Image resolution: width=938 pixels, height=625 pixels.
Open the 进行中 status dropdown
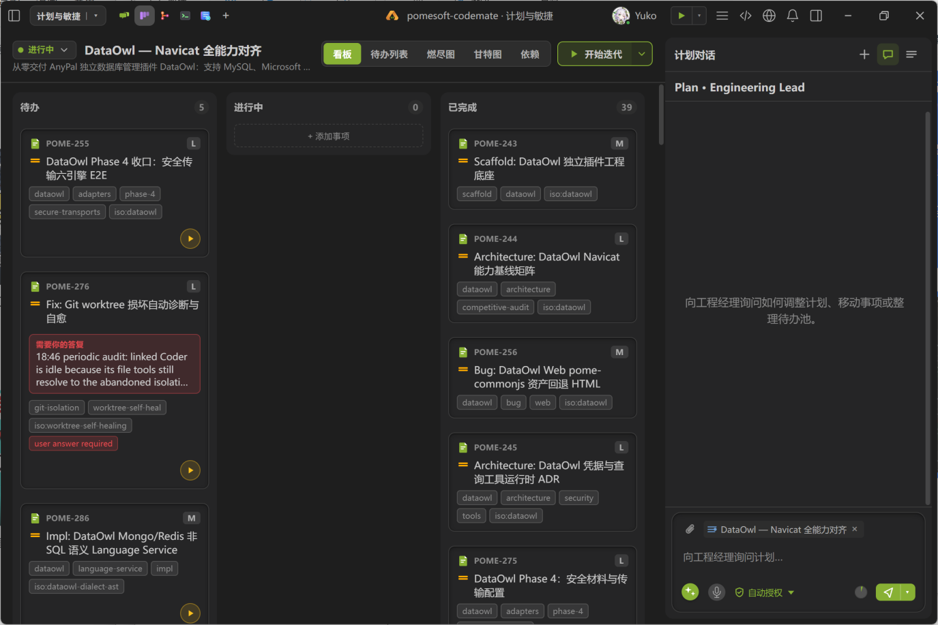pos(43,50)
